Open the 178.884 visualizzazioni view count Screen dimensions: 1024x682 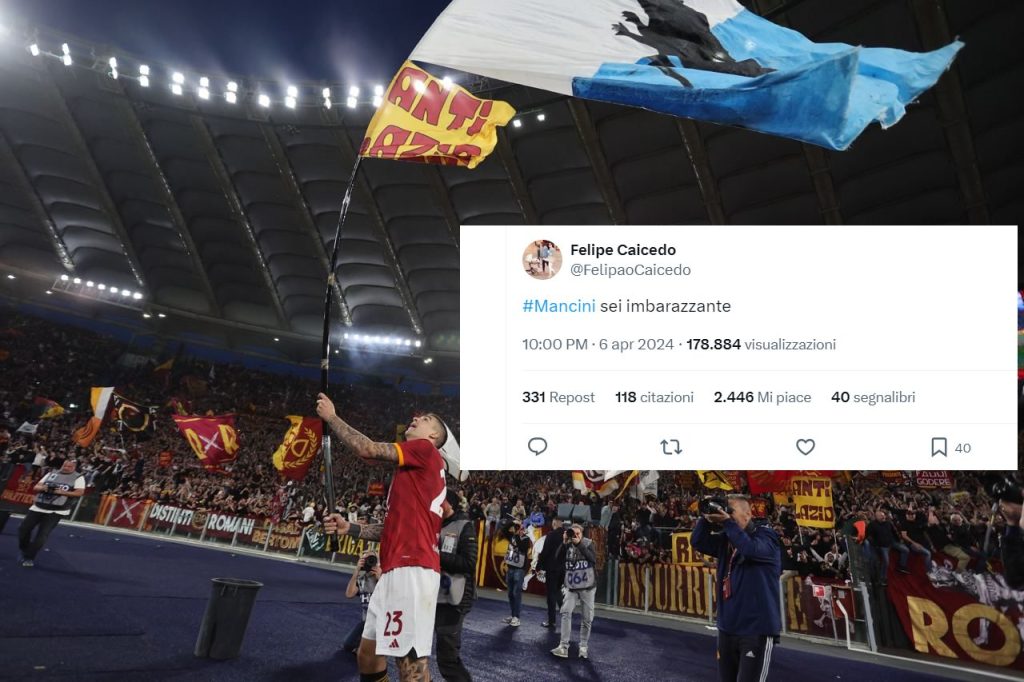761,344
